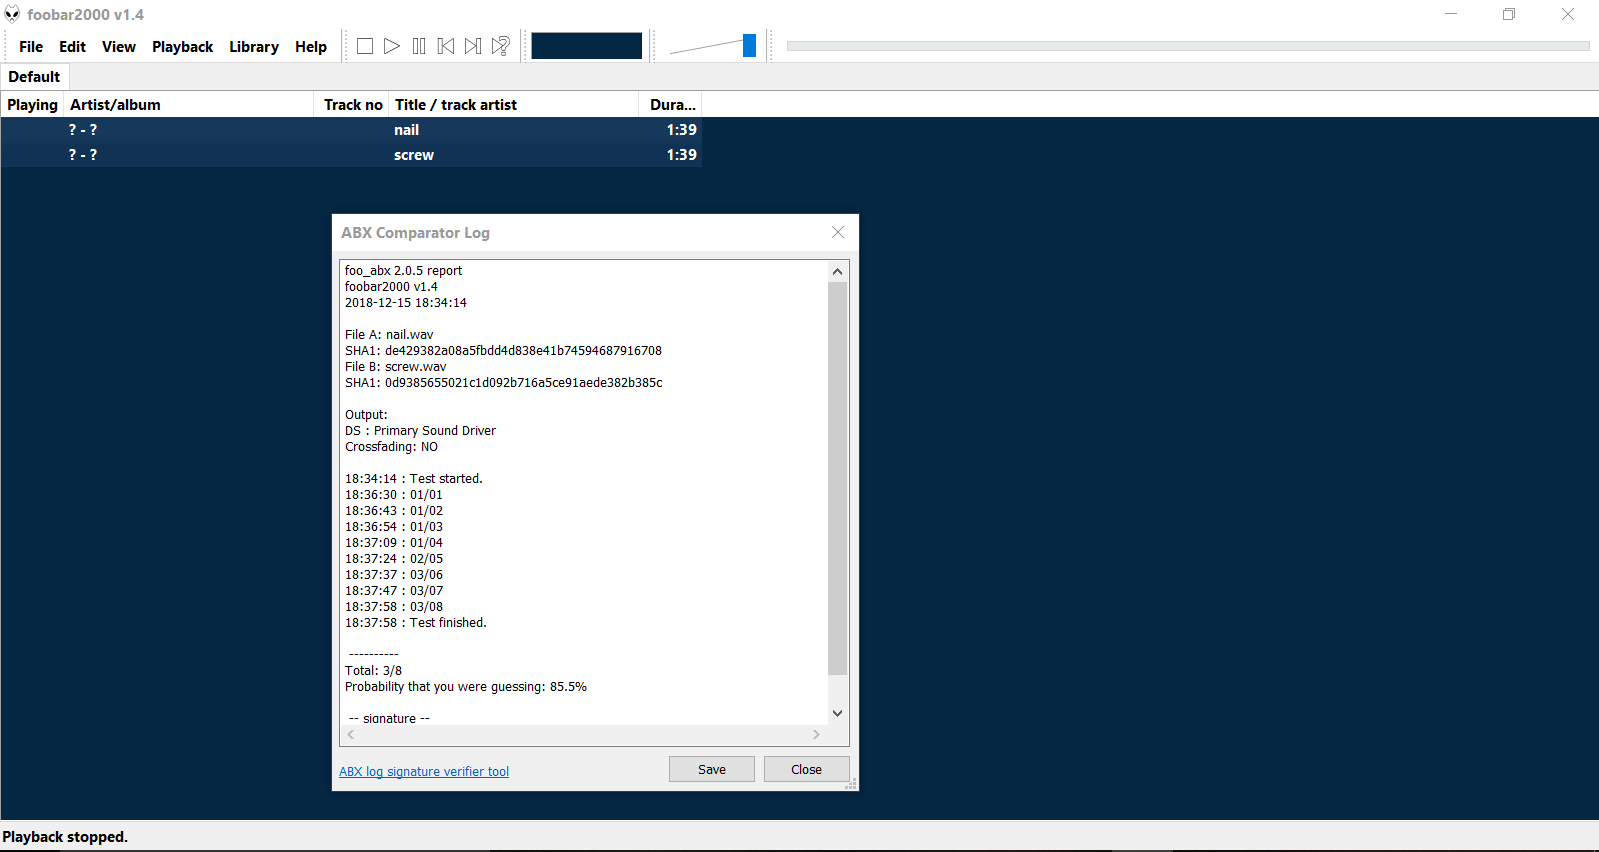Screen dimensions: 1599x852
Task: Click the dark visualization panel in the toolbar
Action: click(x=586, y=46)
